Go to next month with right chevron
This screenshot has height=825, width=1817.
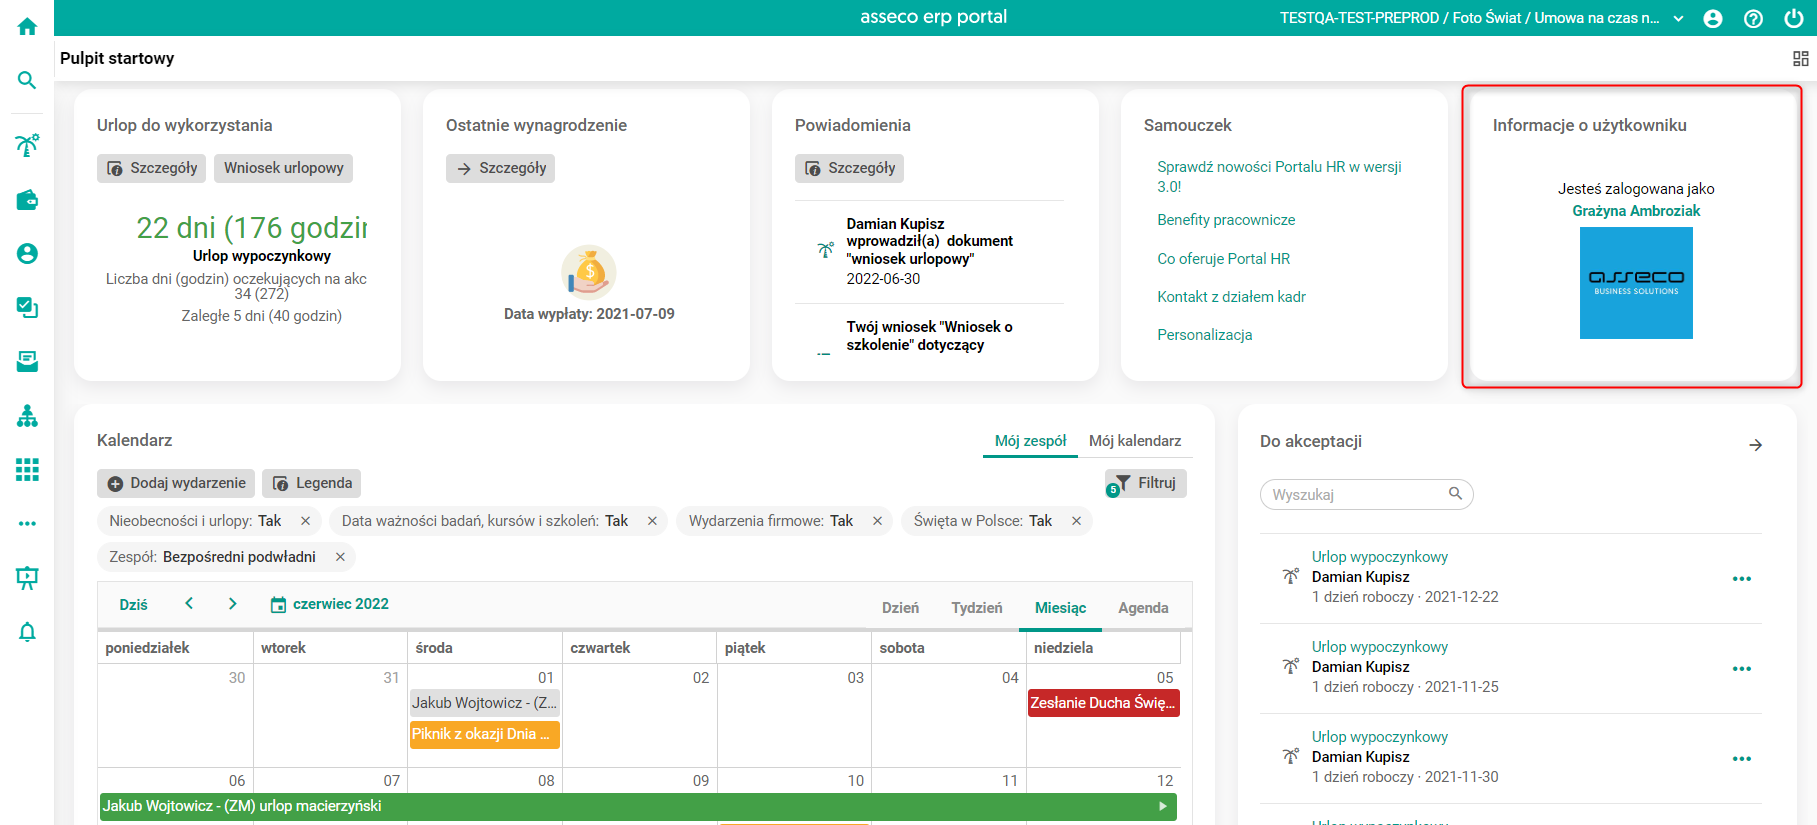(x=232, y=603)
